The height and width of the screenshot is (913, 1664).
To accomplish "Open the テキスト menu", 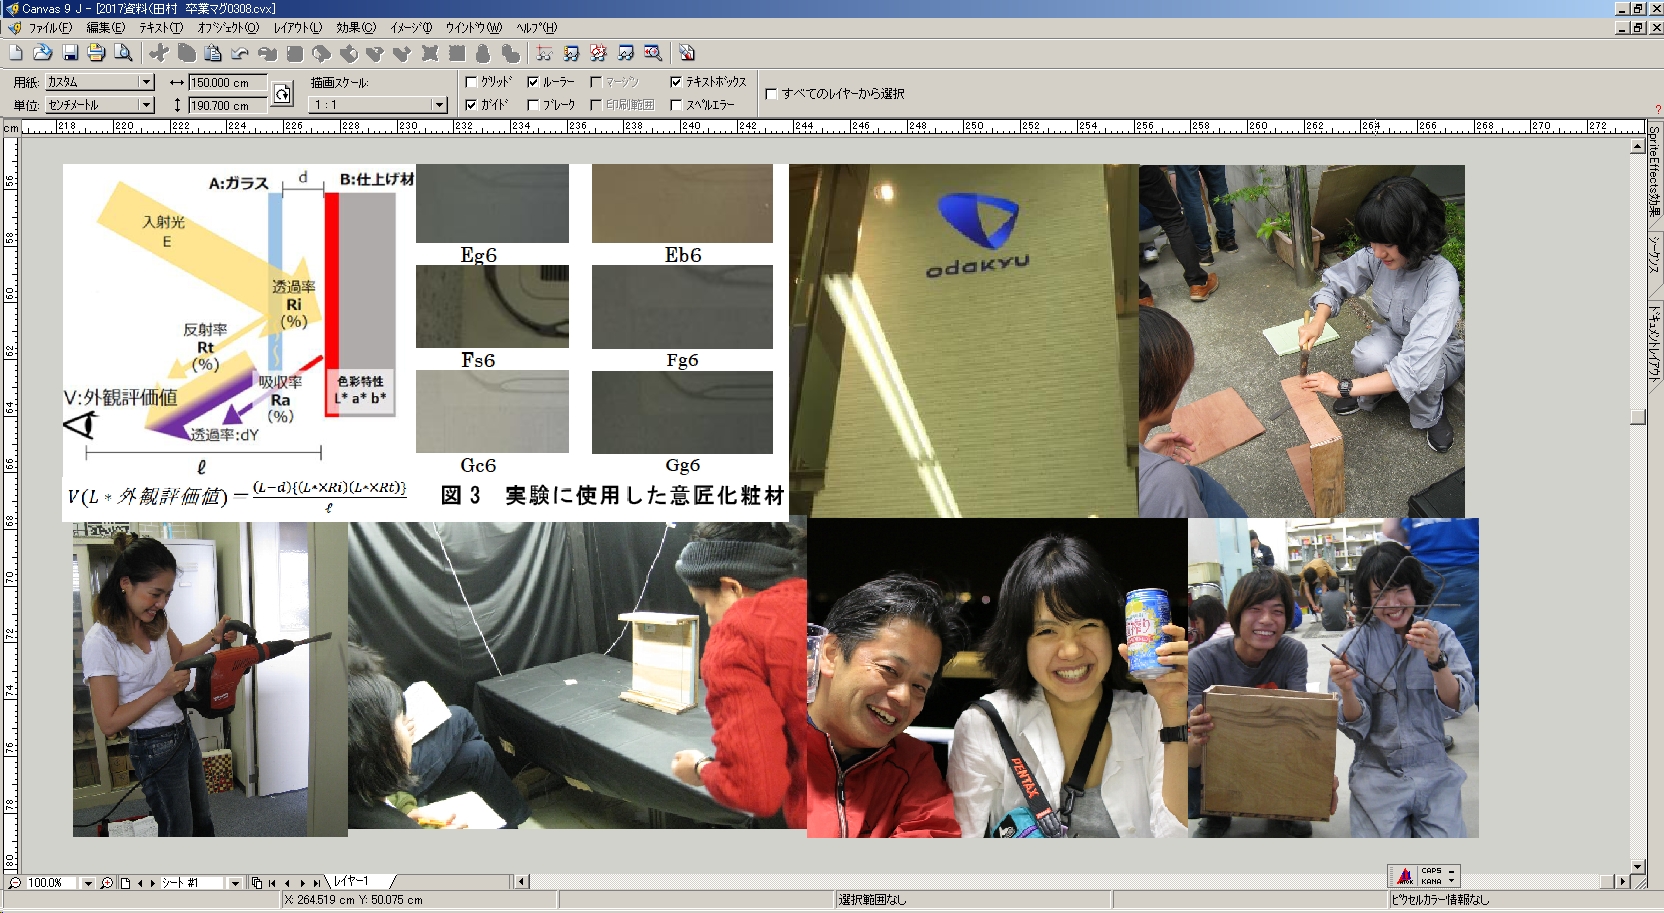I will (161, 28).
